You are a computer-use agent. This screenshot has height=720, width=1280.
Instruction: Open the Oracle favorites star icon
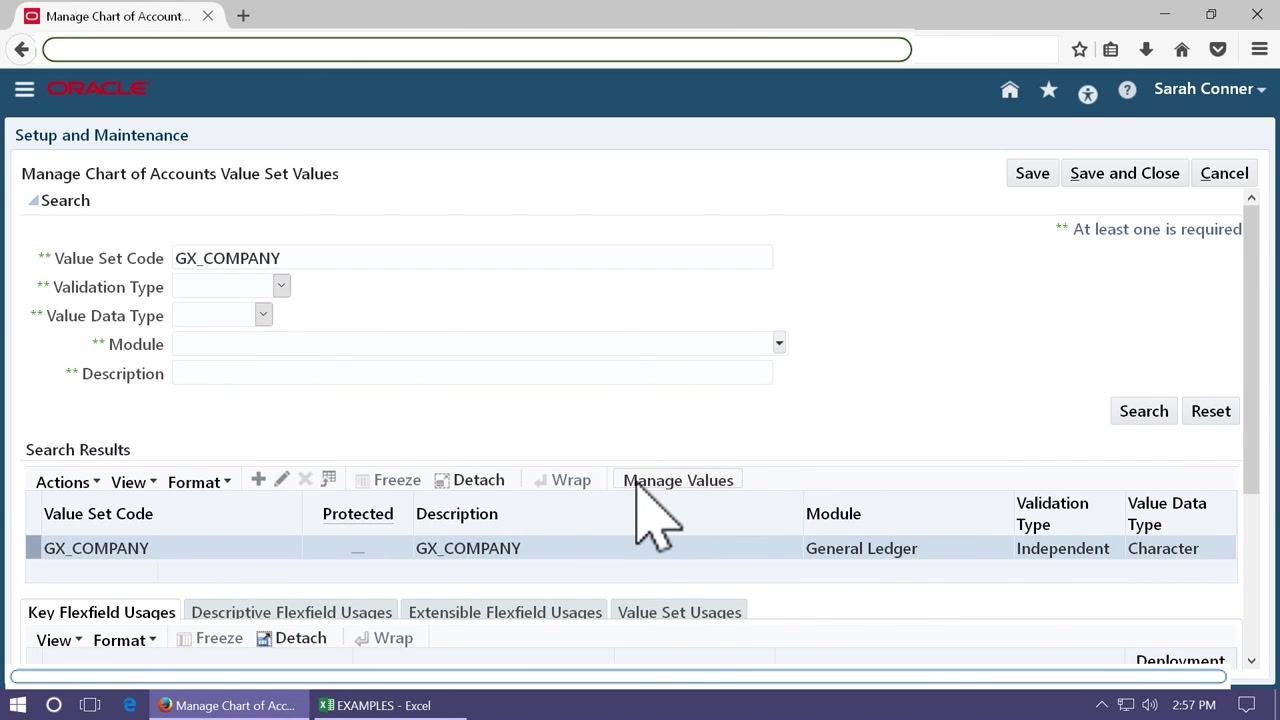tap(1049, 90)
